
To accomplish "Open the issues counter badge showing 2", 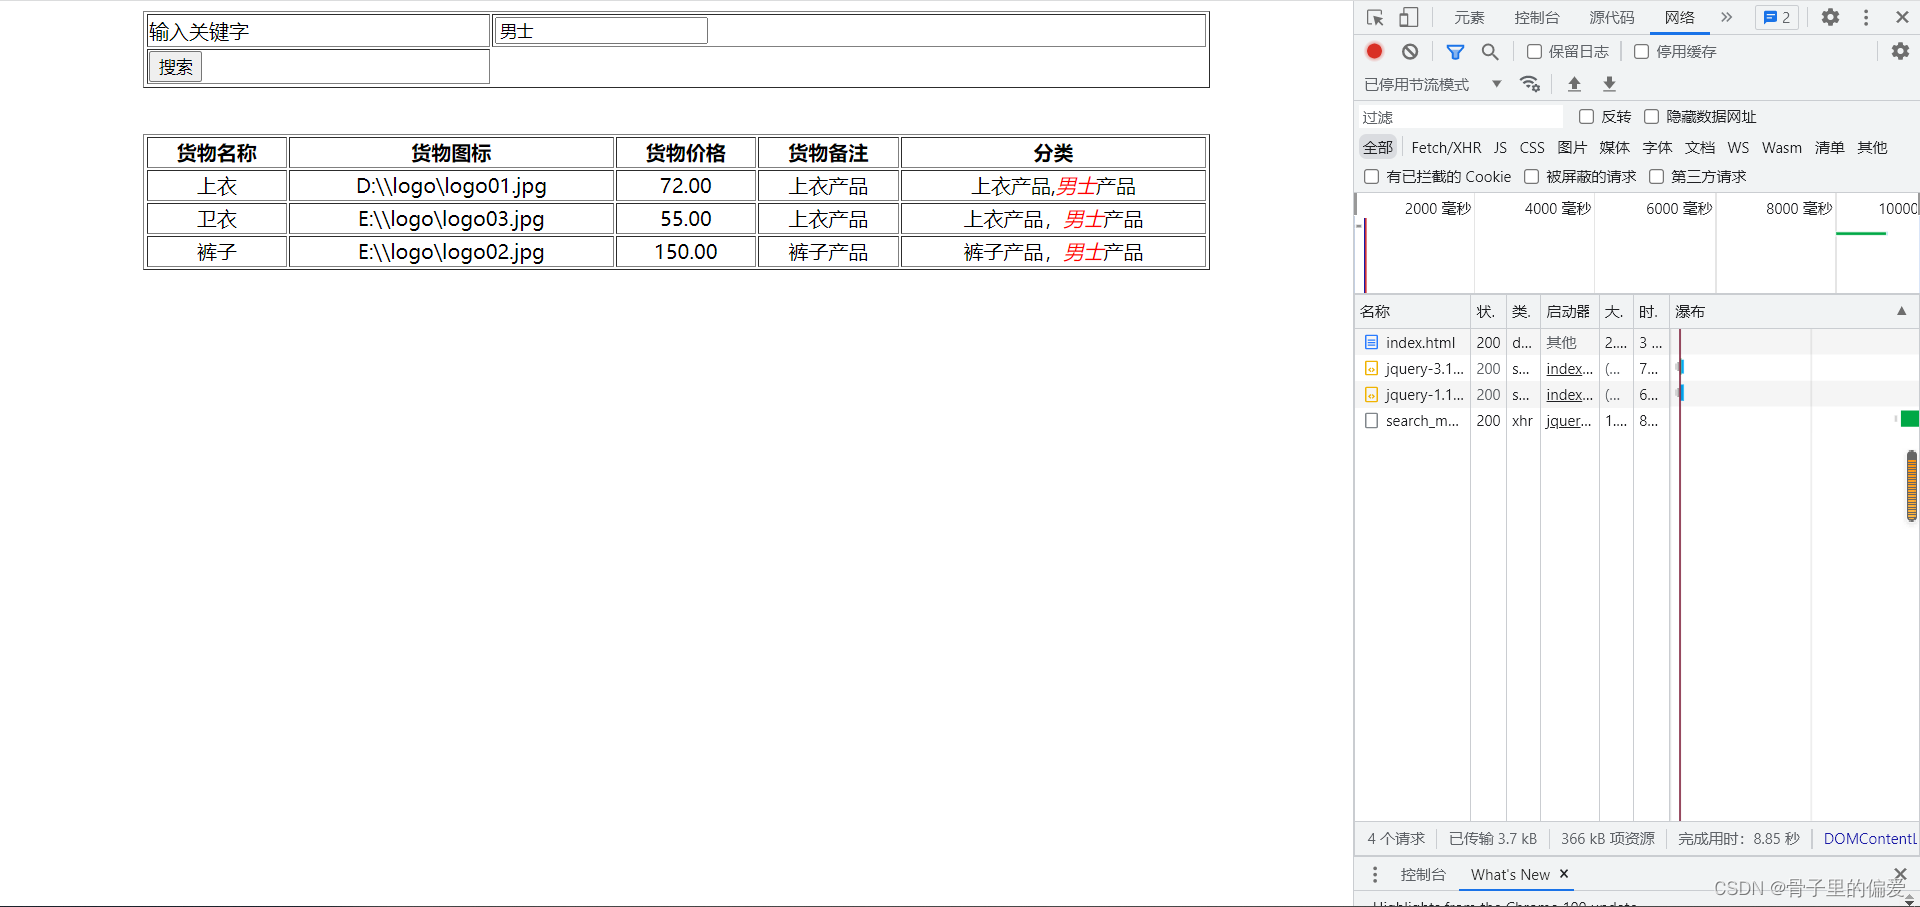I will coord(1777,17).
